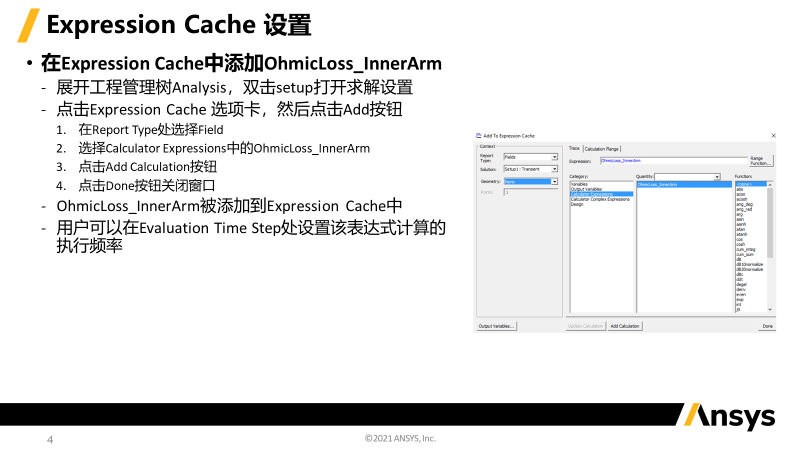Expand the Geometry dropdown

click(x=554, y=181)
